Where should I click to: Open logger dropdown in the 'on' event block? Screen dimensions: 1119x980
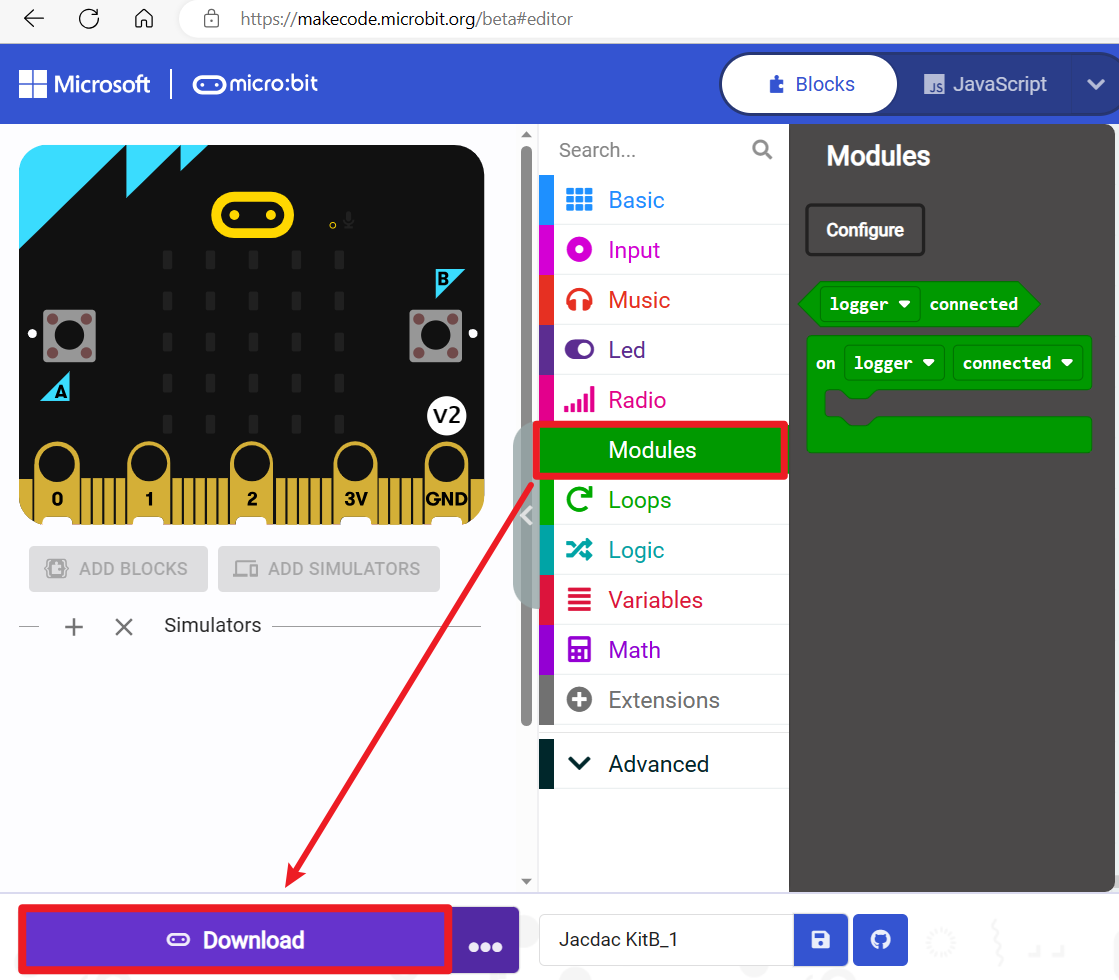(x=894, y=363)
